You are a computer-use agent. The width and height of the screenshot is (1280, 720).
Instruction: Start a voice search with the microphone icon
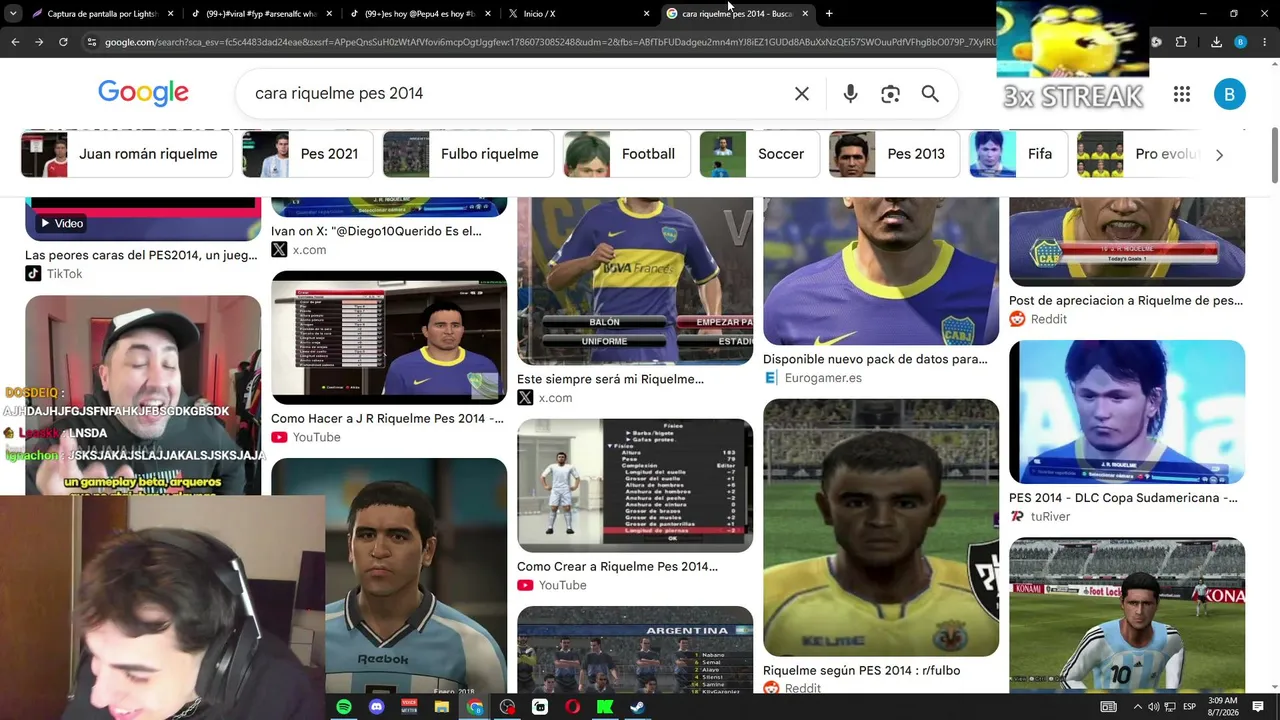[850, 93]
